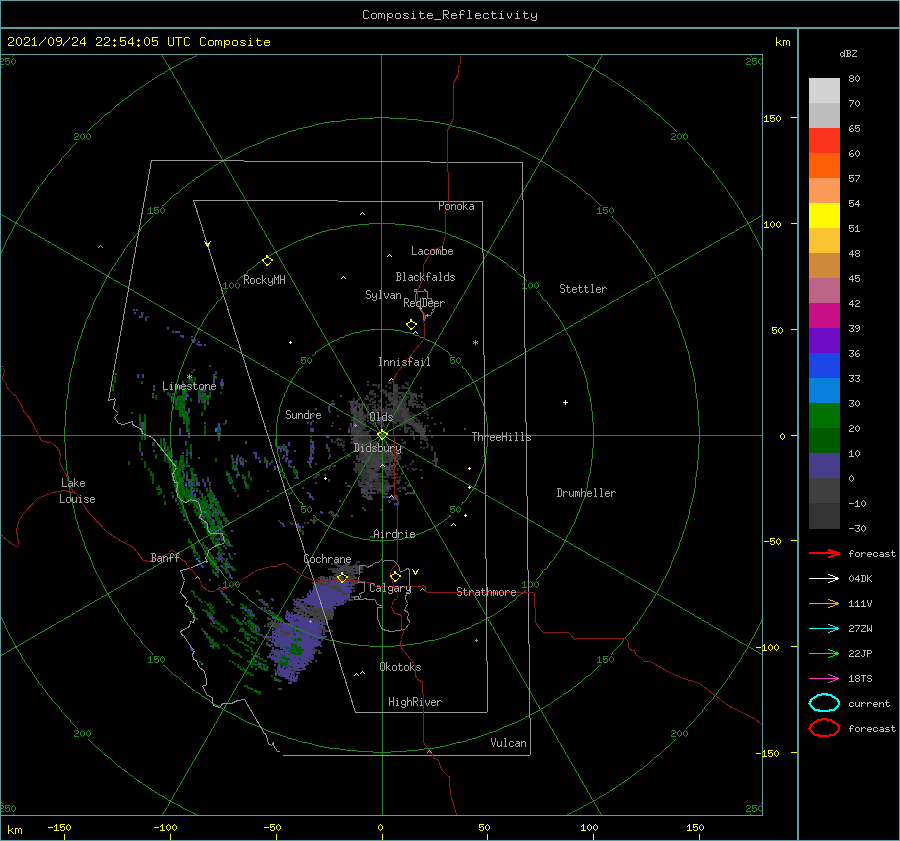Click the yellow diamond marker near RockyMH
This screenshot has width=900, height=841.
267,261
